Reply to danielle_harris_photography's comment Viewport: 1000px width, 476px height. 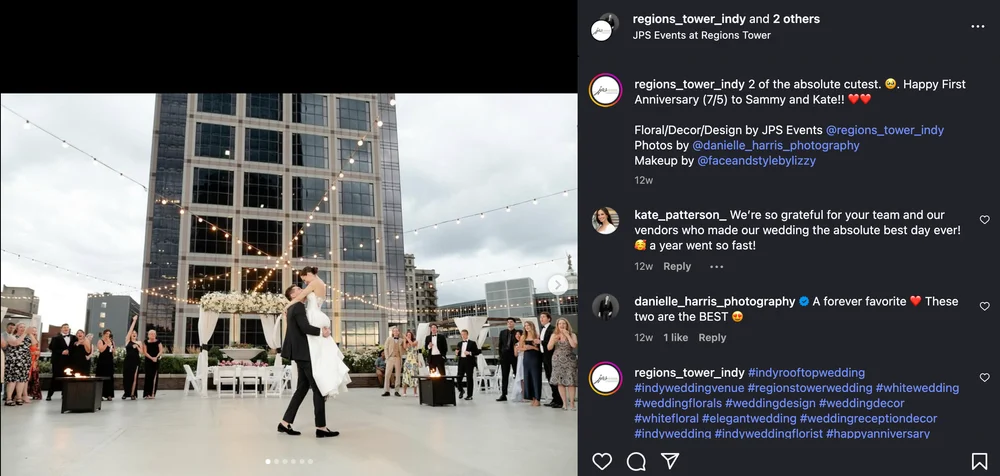pyautogui.click(x=712, y=338)
